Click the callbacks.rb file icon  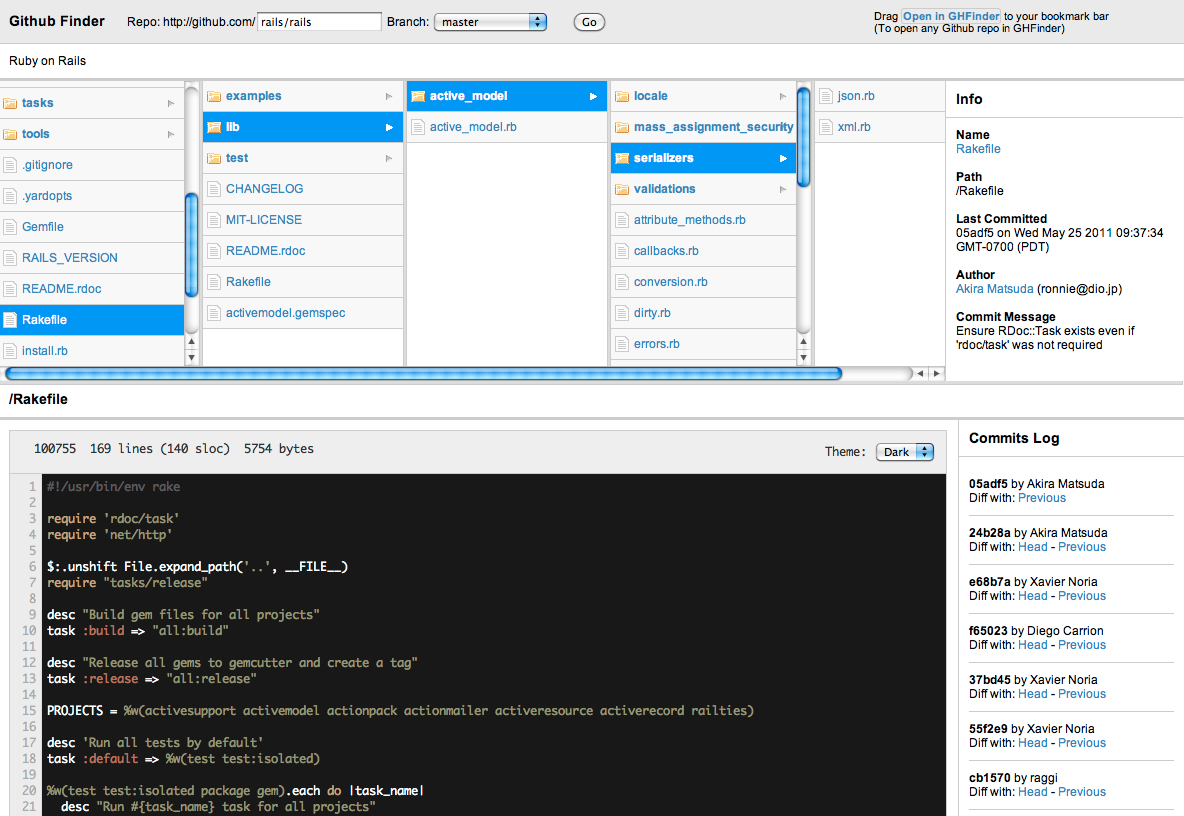coord(621,251)
